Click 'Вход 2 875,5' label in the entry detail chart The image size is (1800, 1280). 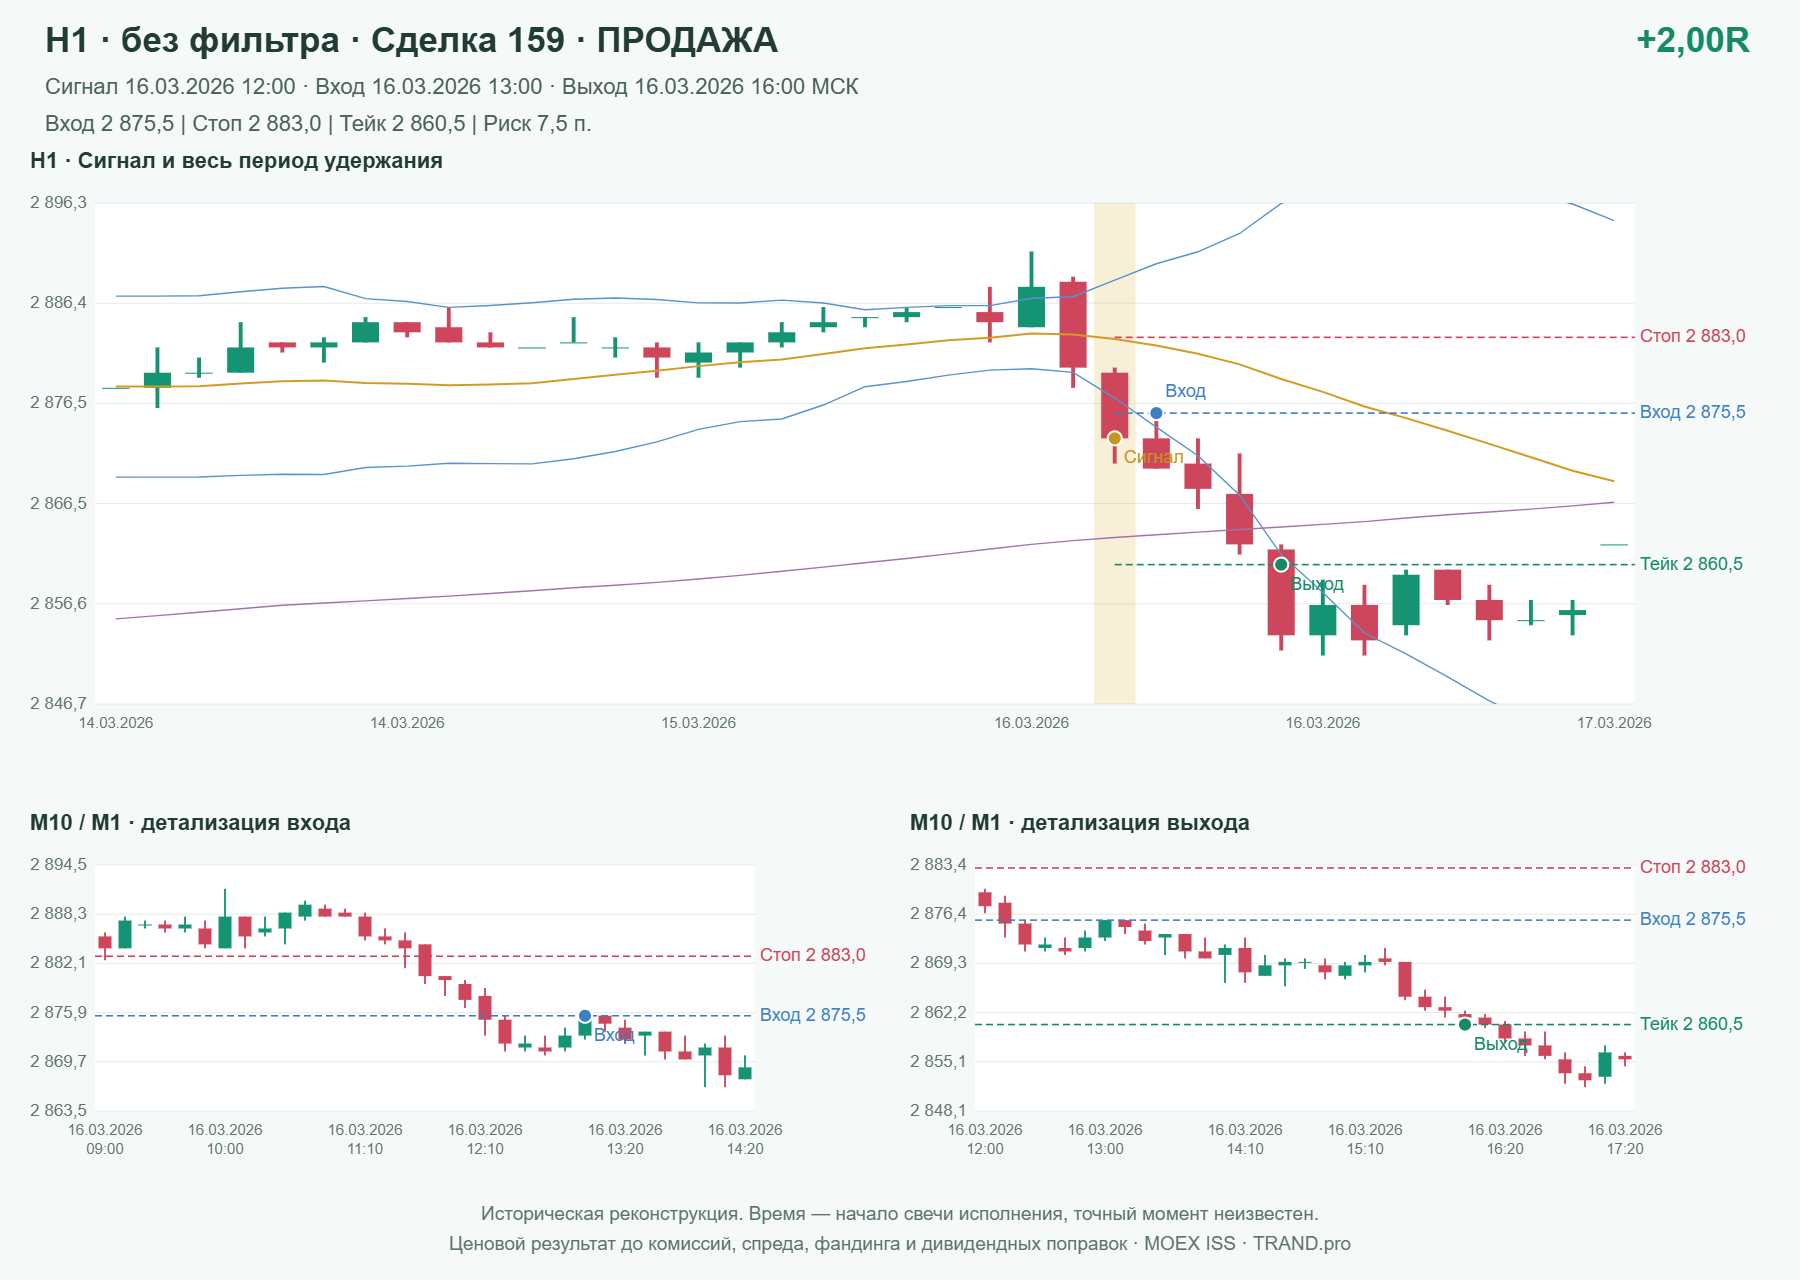pyautogui.click(x=812, y=1015)
